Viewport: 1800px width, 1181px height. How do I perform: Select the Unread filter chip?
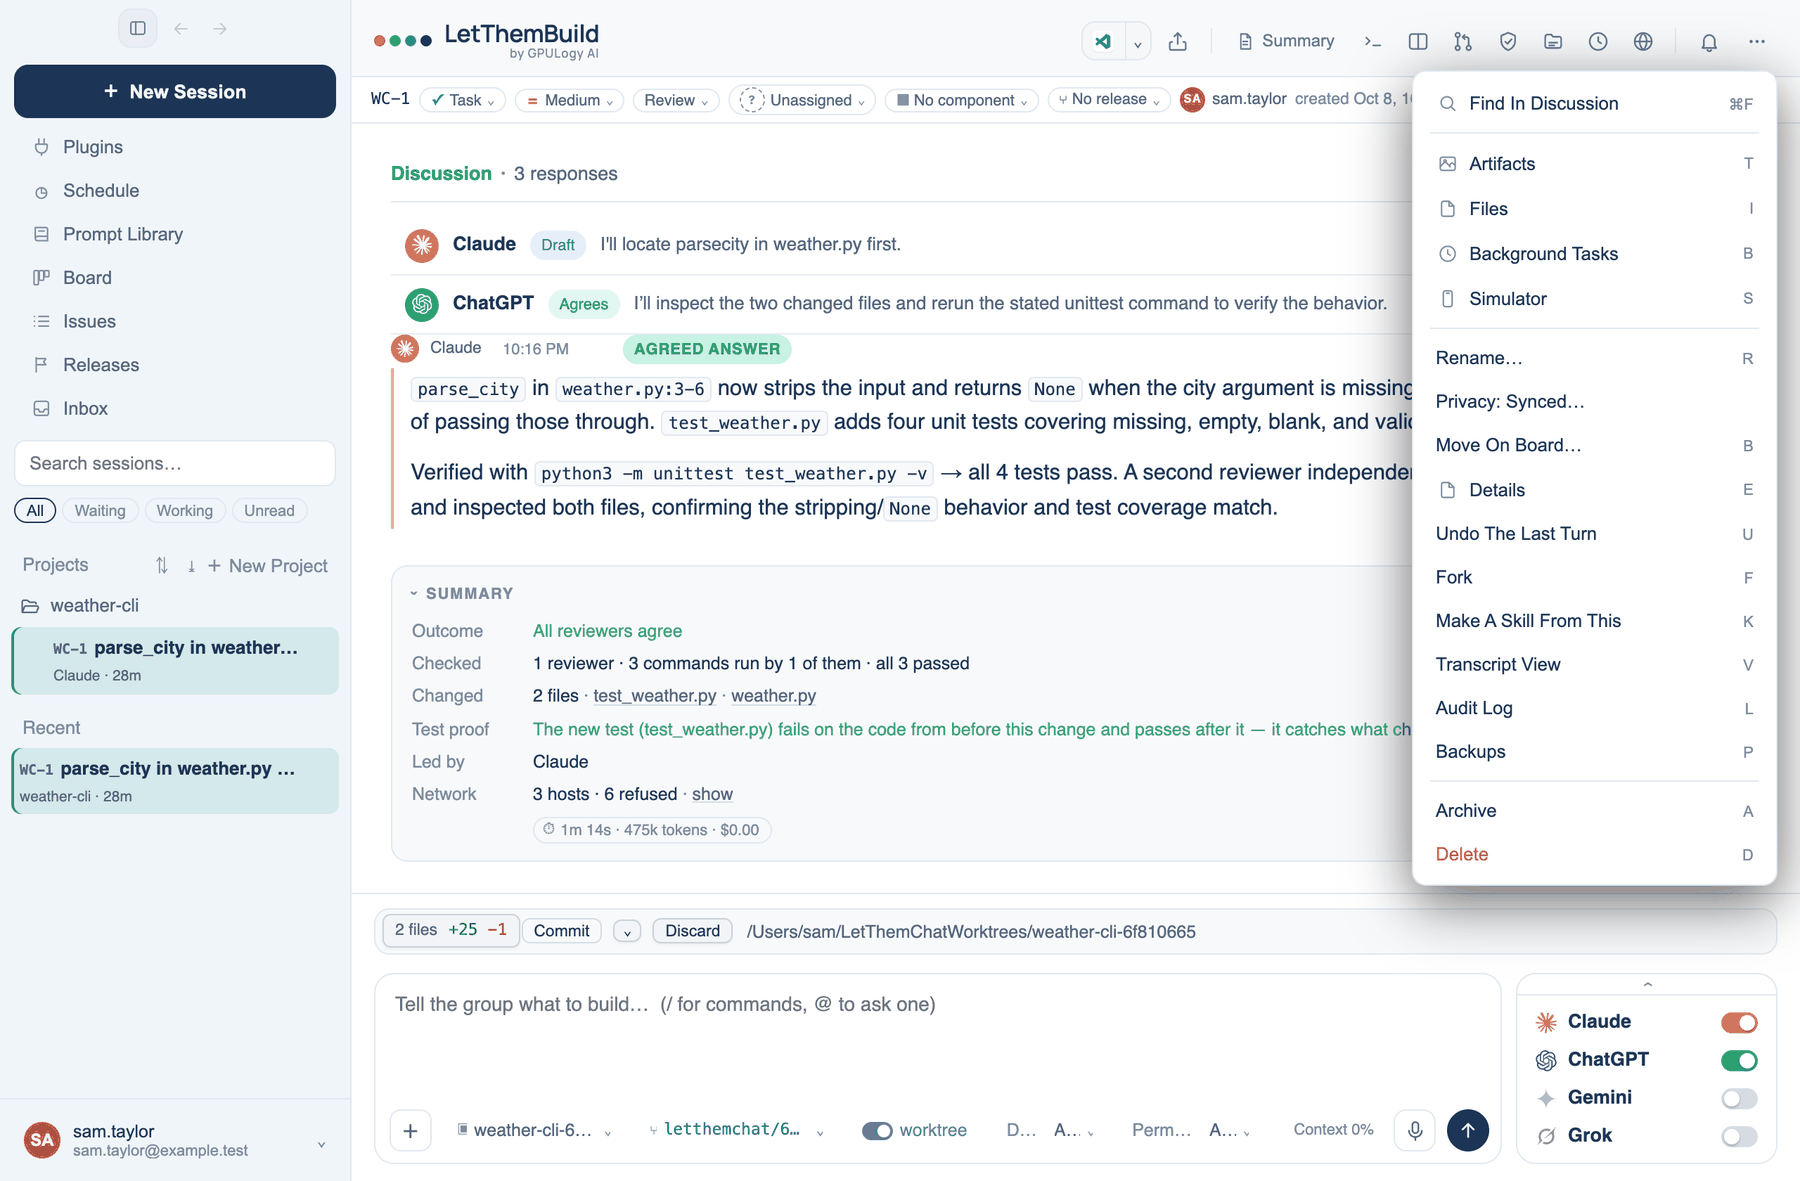click(x=269, y=510)
